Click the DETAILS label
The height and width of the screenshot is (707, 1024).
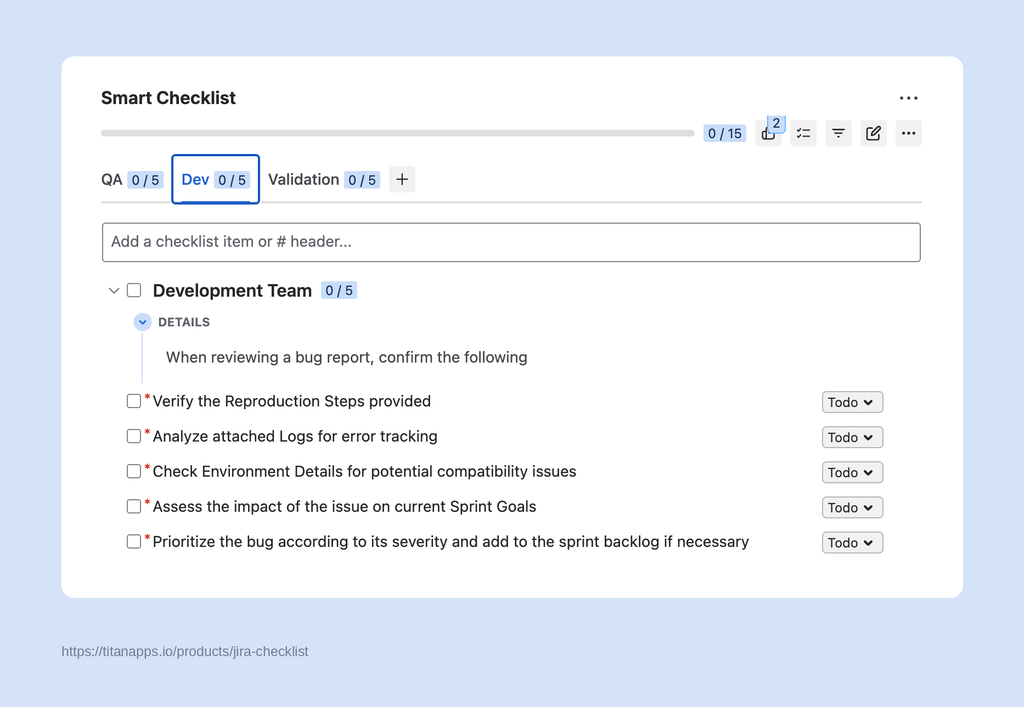(184, 322)
